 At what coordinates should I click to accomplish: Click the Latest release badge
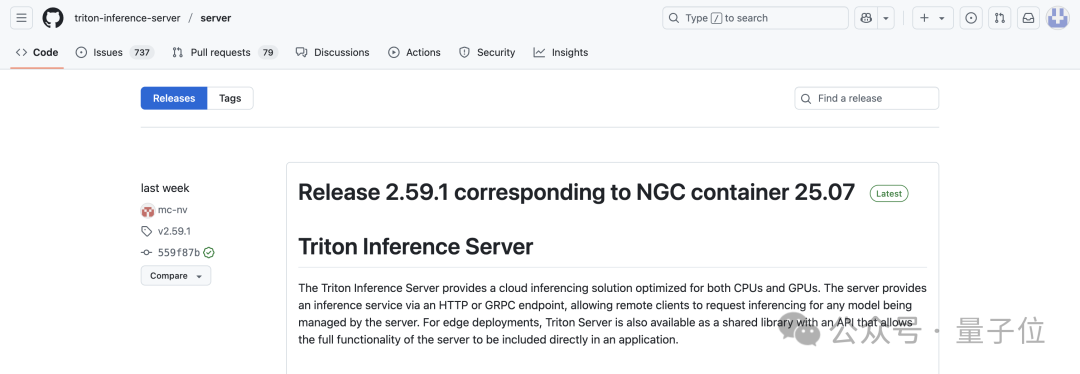(x=889, y=194)
